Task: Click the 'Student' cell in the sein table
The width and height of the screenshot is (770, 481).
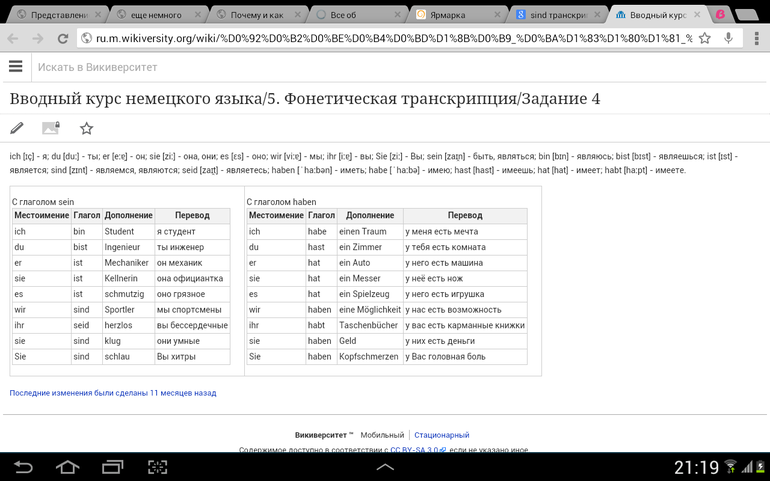Action: click(x=128, y=231)
